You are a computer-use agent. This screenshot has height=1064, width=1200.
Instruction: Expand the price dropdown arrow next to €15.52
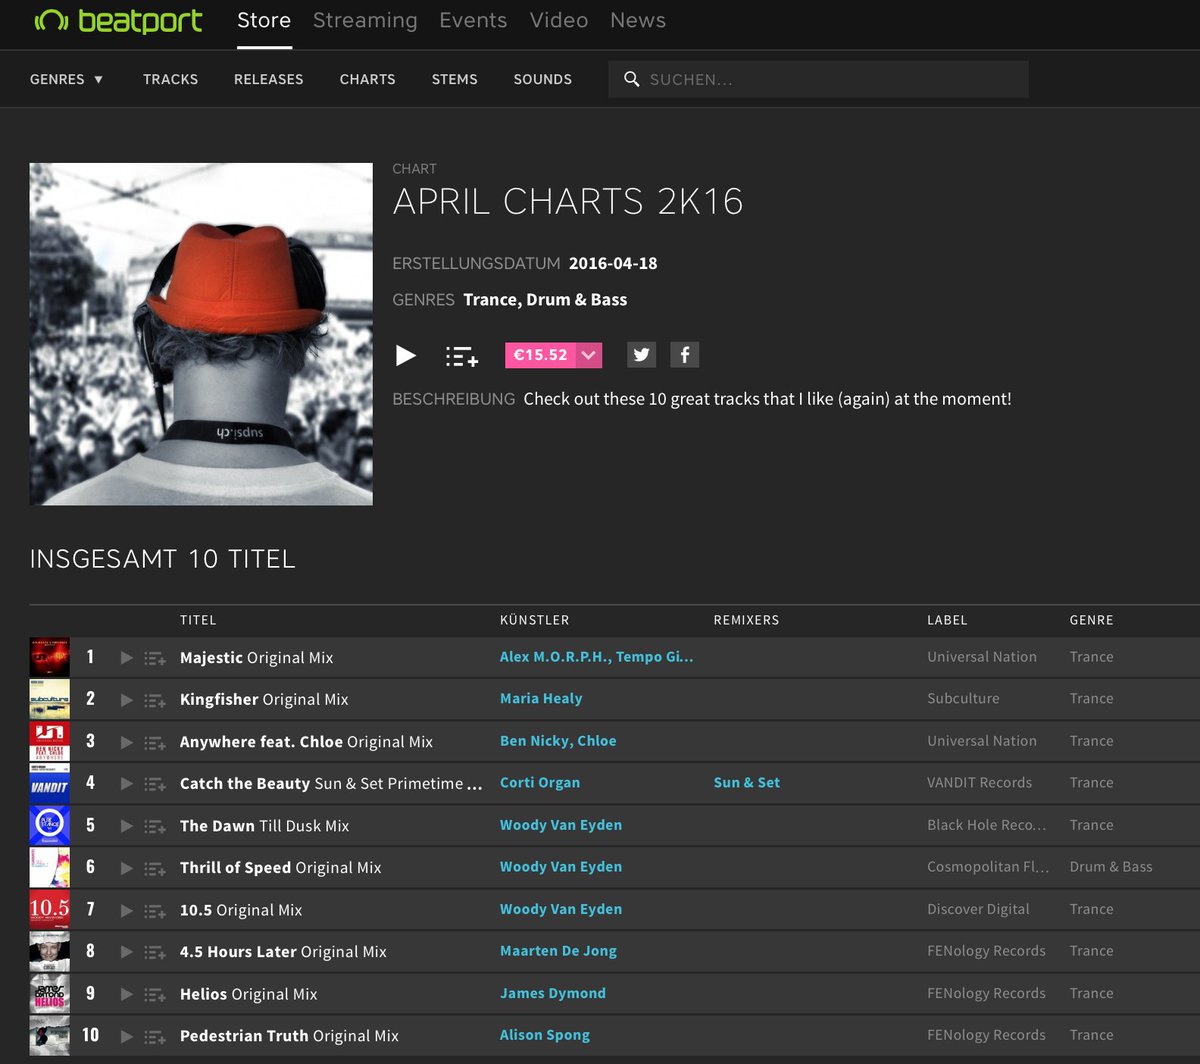point(589,355)
